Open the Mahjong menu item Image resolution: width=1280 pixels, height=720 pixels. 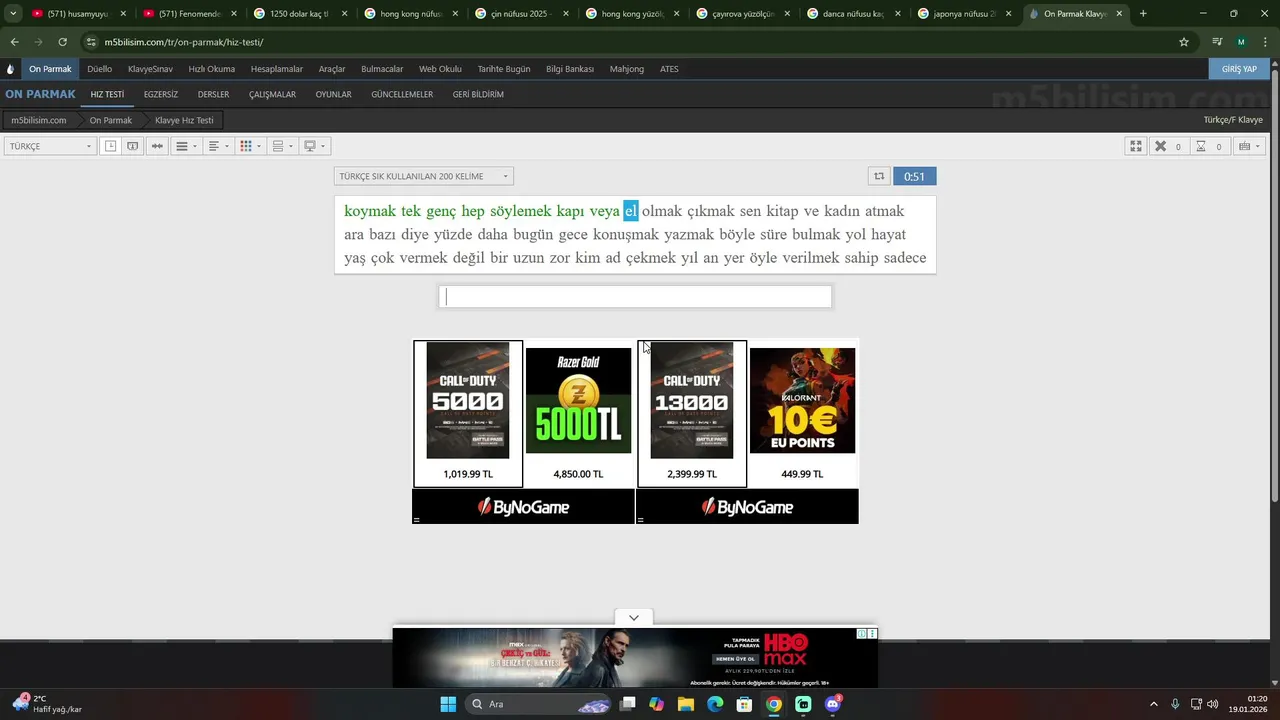[627, 69]
